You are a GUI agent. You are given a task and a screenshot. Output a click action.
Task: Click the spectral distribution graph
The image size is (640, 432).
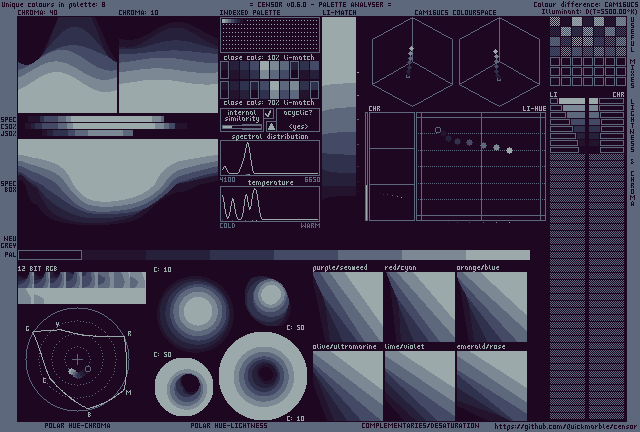click(270, 158)
